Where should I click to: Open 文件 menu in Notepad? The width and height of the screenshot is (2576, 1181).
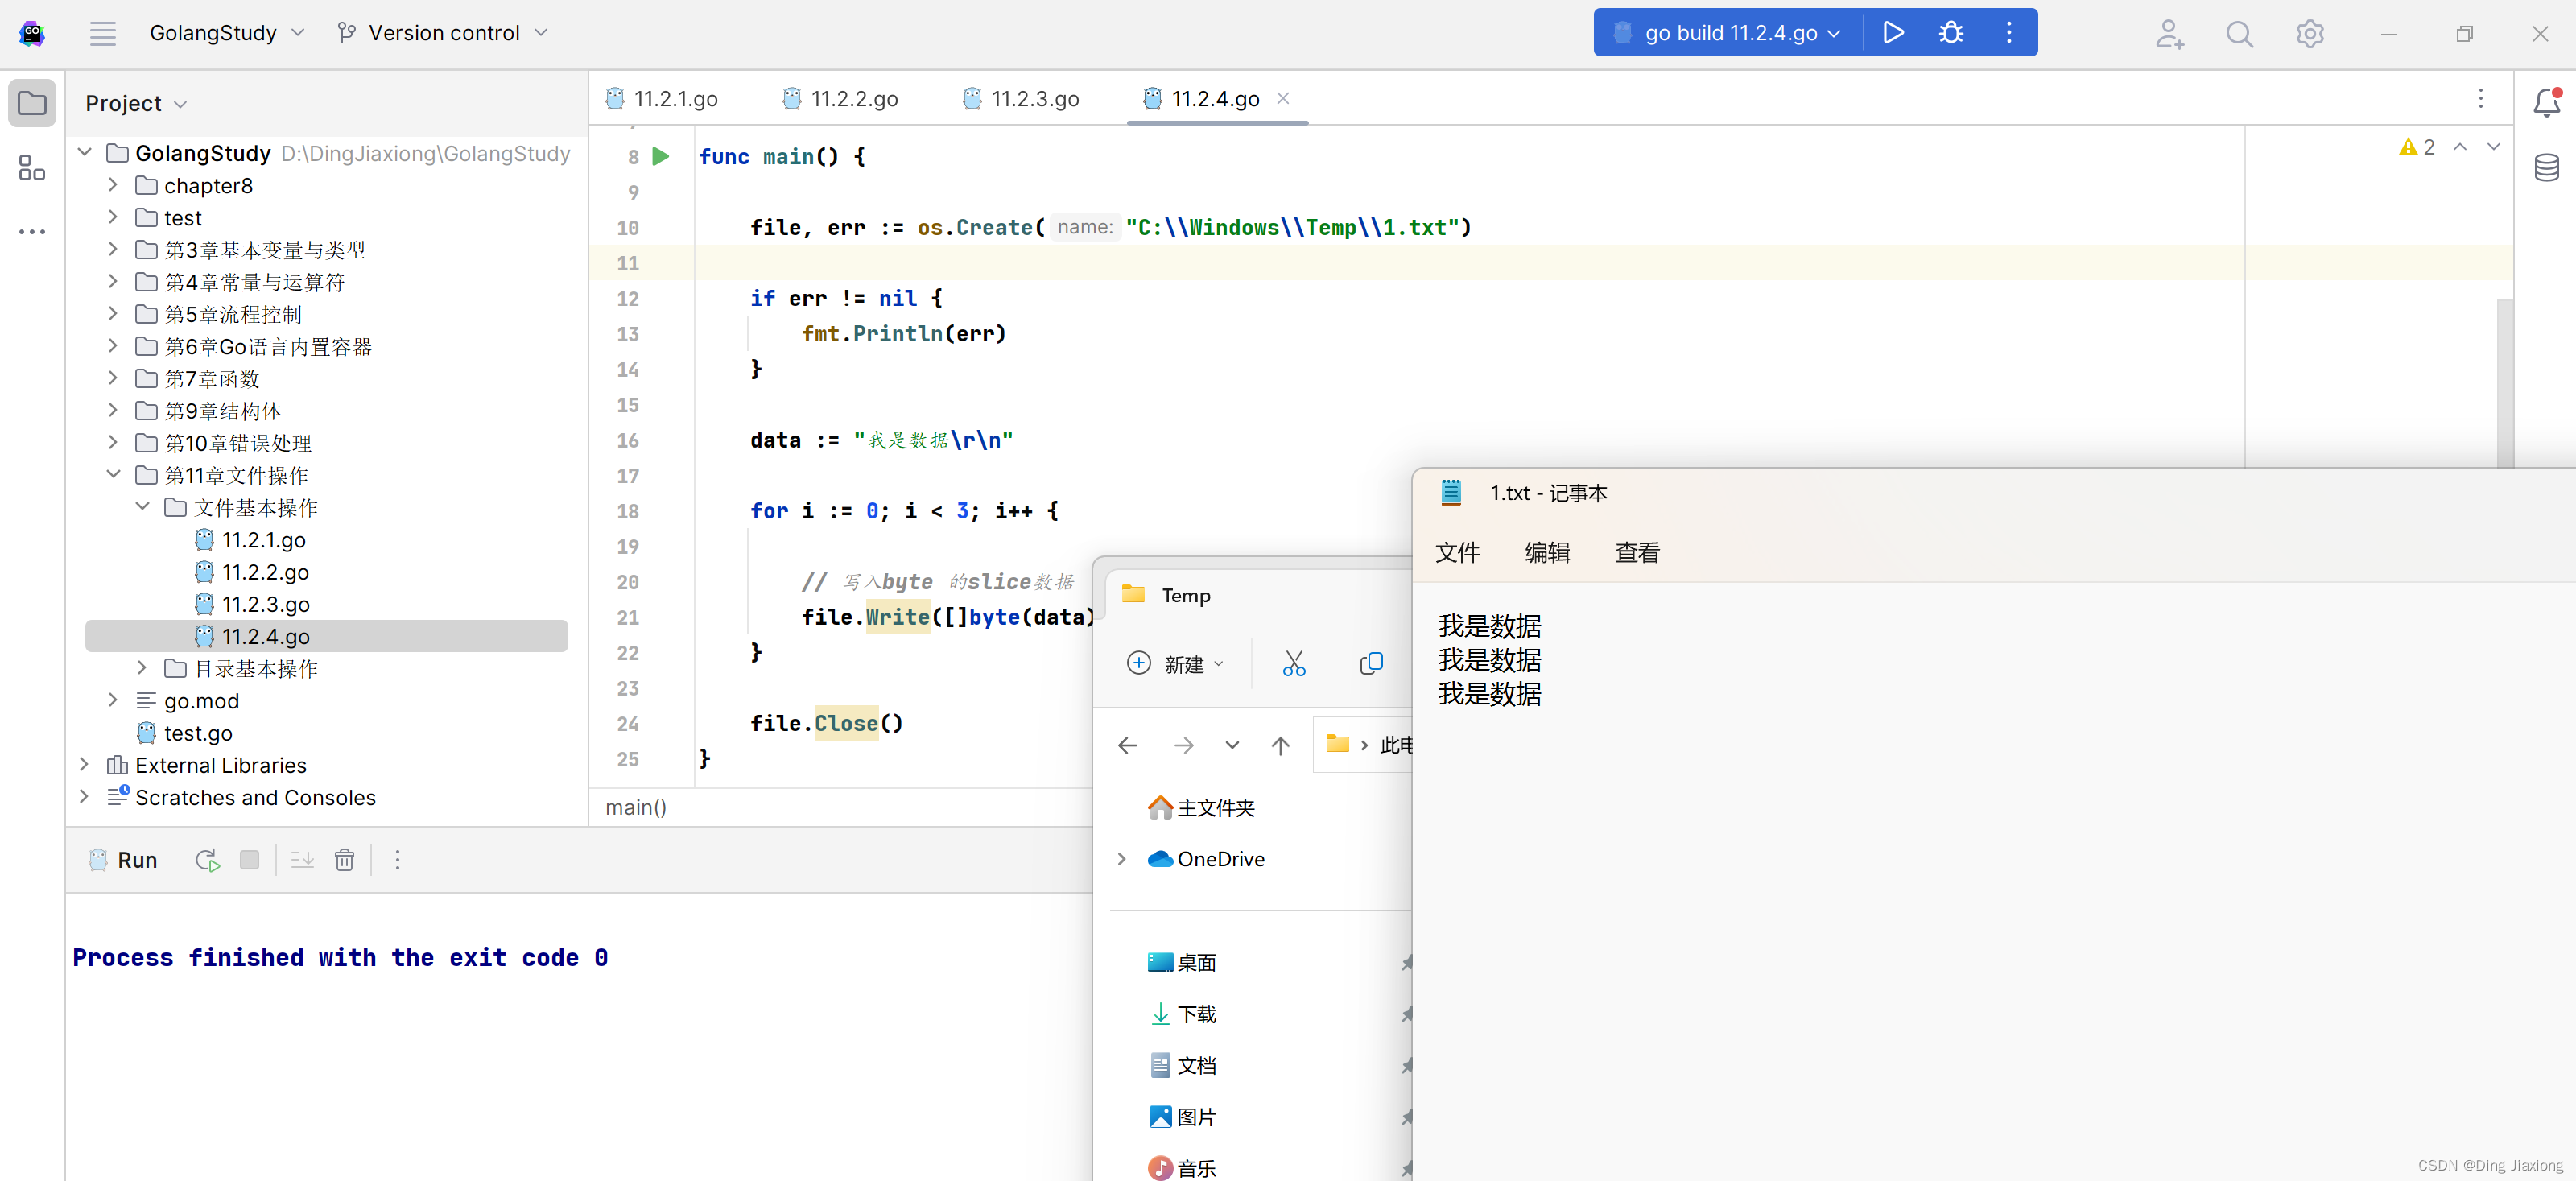(1458, 552)
